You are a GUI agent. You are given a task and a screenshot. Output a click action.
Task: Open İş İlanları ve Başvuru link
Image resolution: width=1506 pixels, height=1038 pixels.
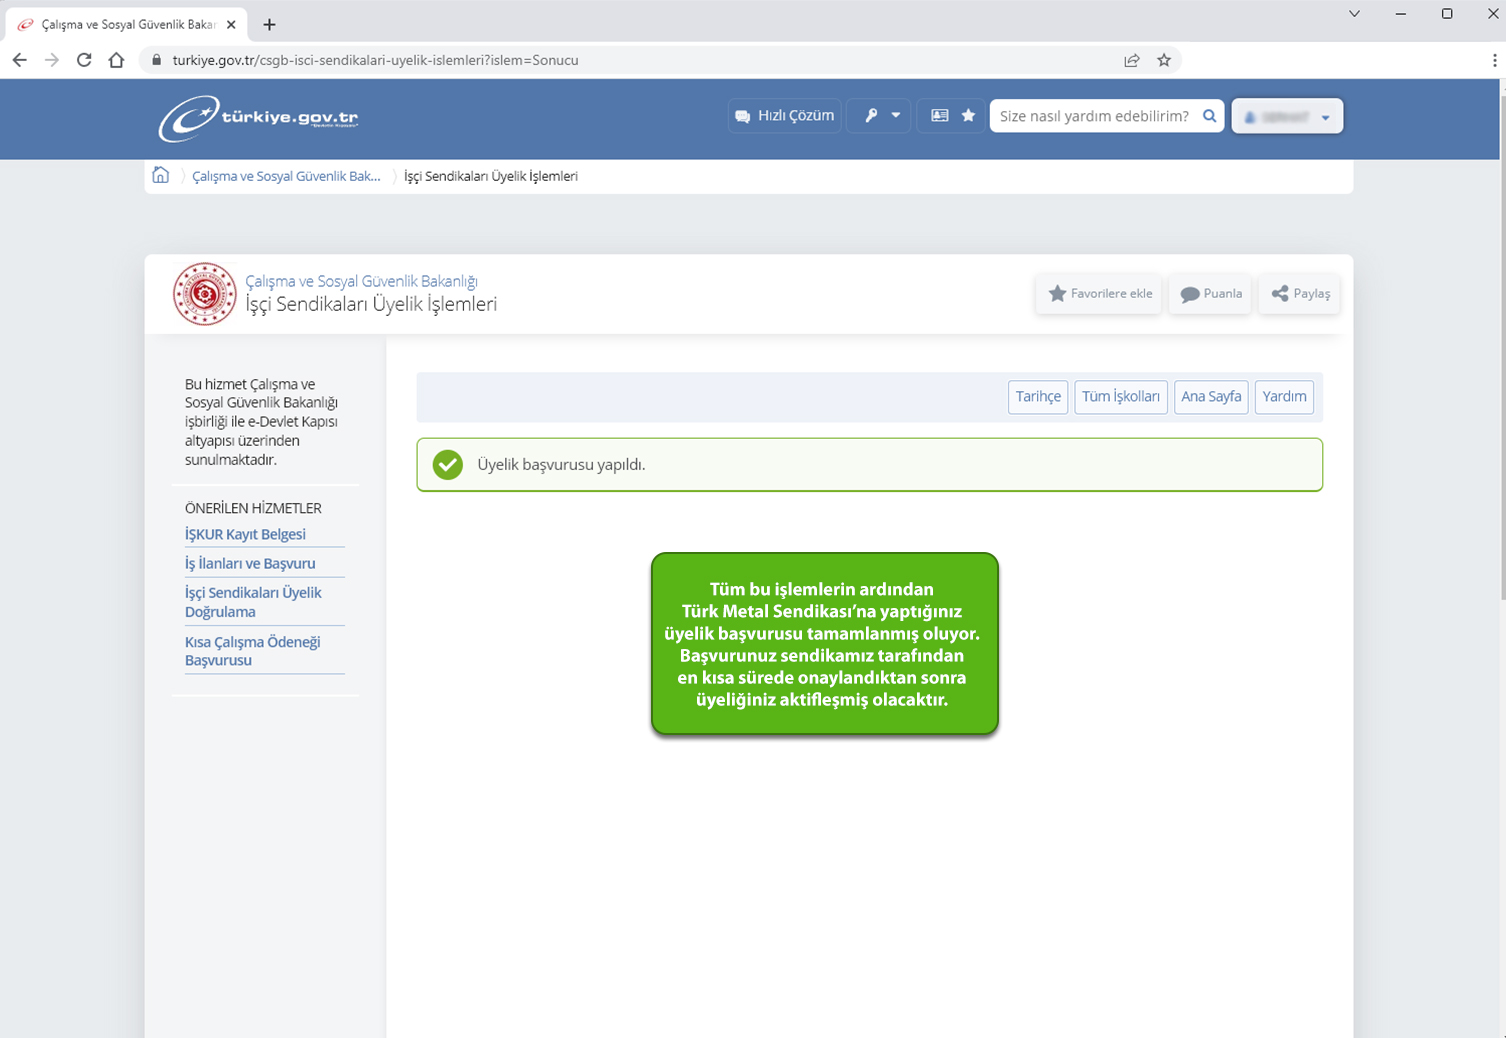[x=250, y=563]
